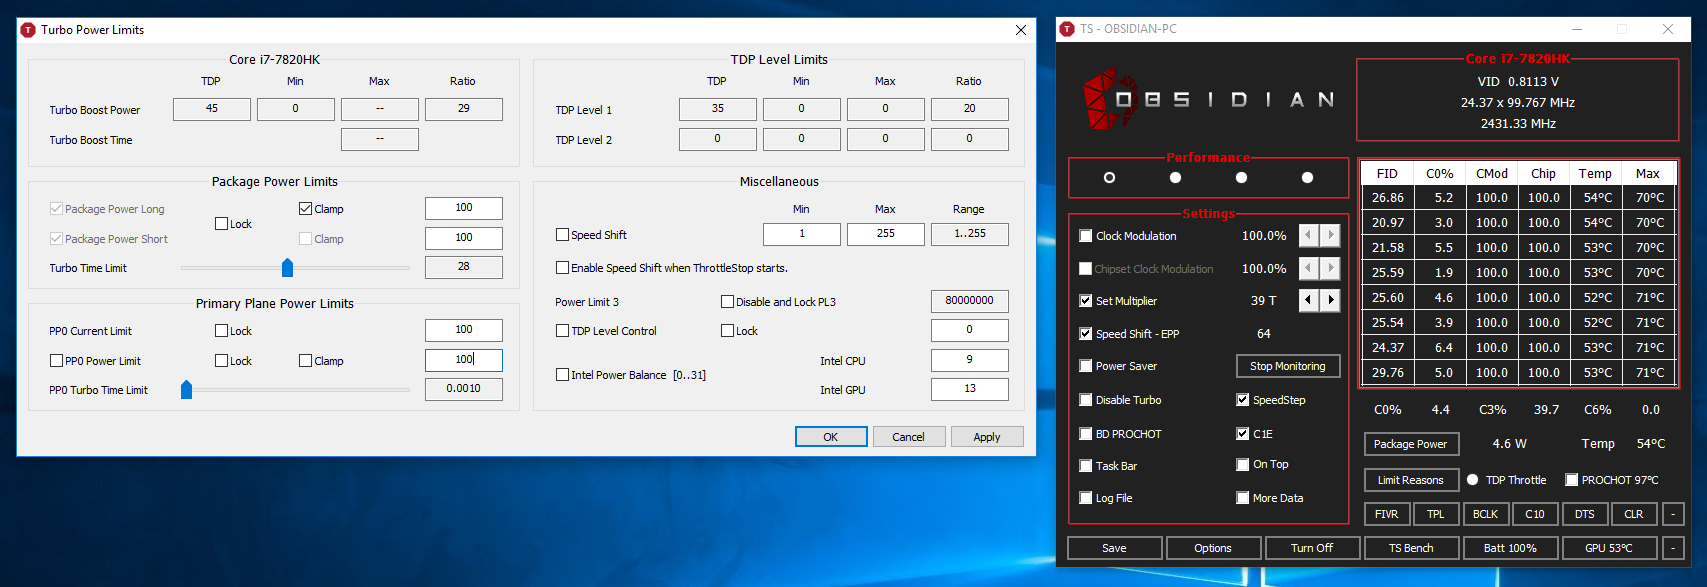Image resolution: width=1707 pixels, height=587 pixels.
Task: Enable the Speed Shift checkbox in Miscellaneous
Action: [x=562, y=235]
